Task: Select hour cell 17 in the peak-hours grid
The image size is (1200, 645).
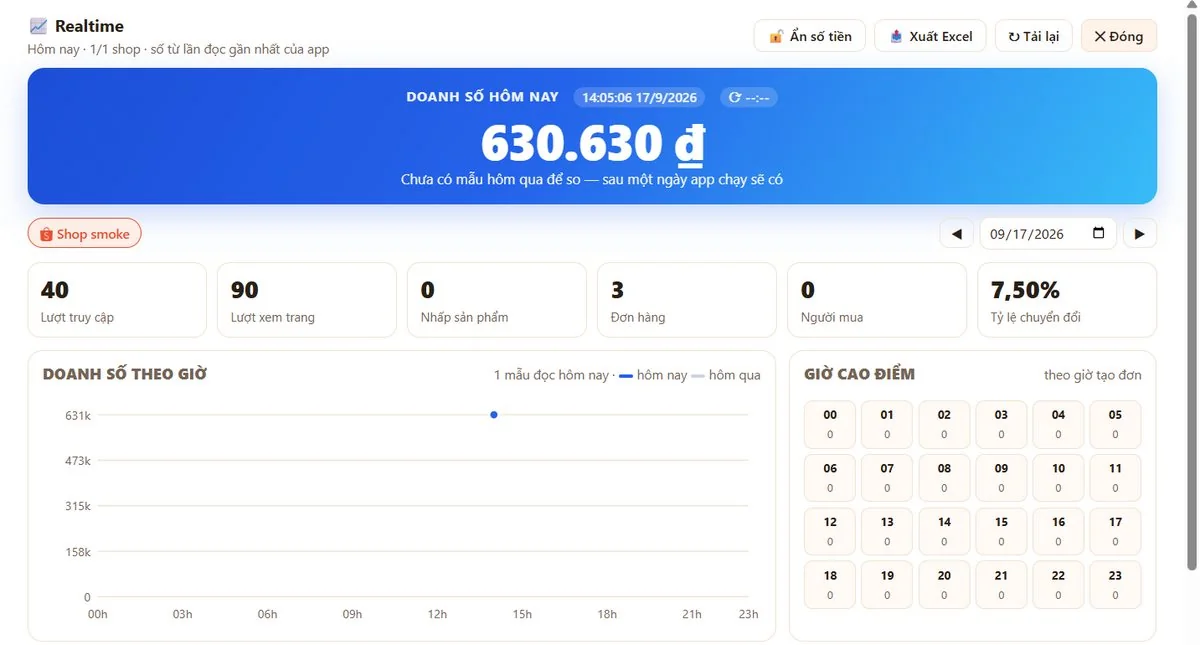Action: (1115, 531)
